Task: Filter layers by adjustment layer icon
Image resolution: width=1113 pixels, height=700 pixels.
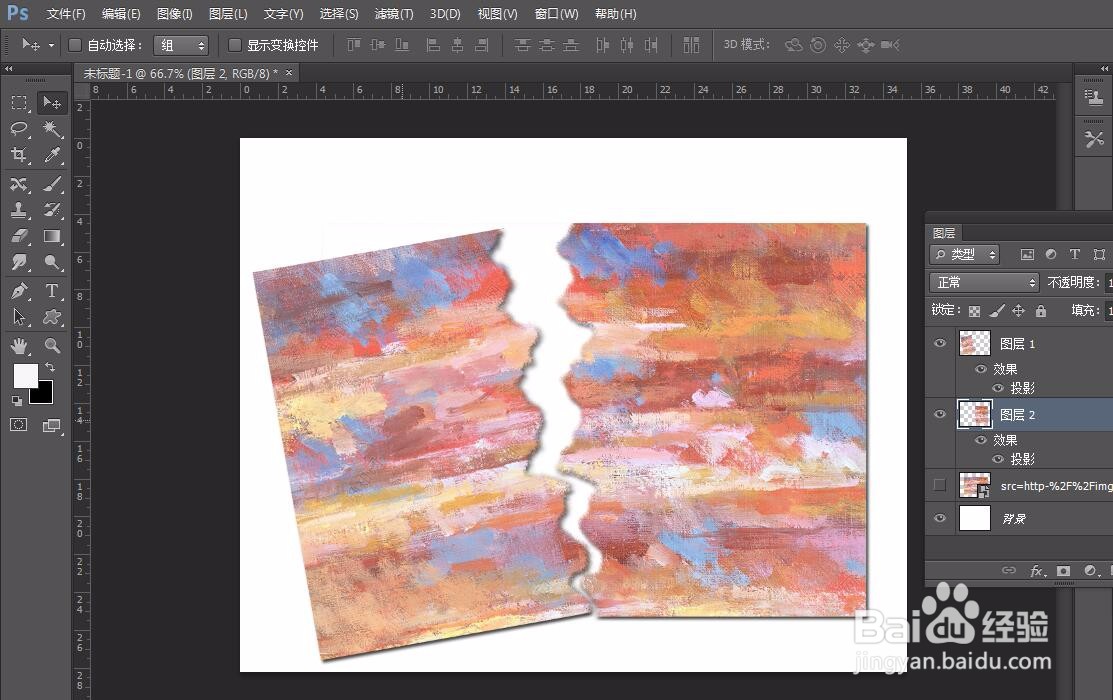Action: coord(1051,254)
